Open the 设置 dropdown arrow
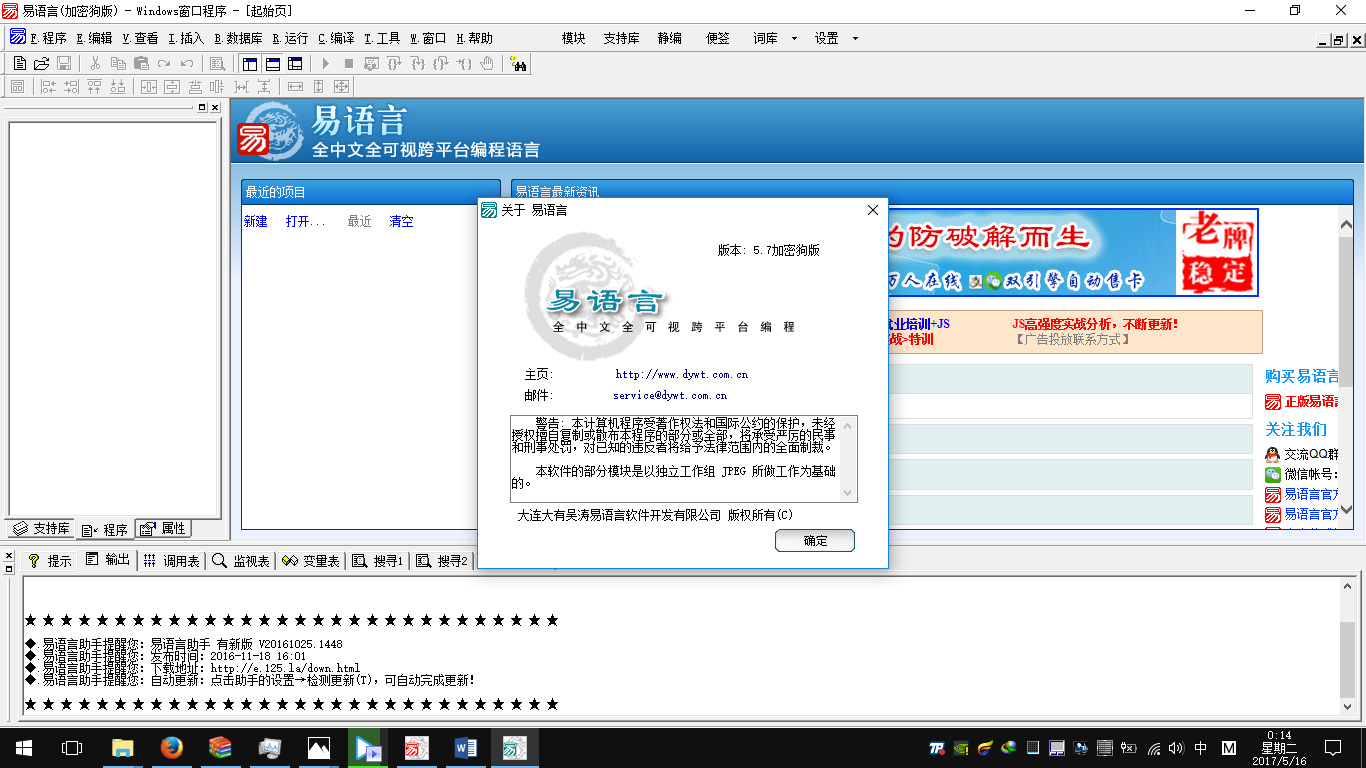This screenshot has width=1366, height=768. (x=855, y=38)
